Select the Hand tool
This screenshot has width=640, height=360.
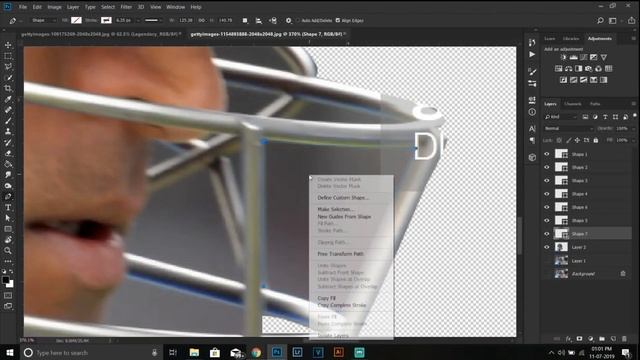[x=8, y=240]
